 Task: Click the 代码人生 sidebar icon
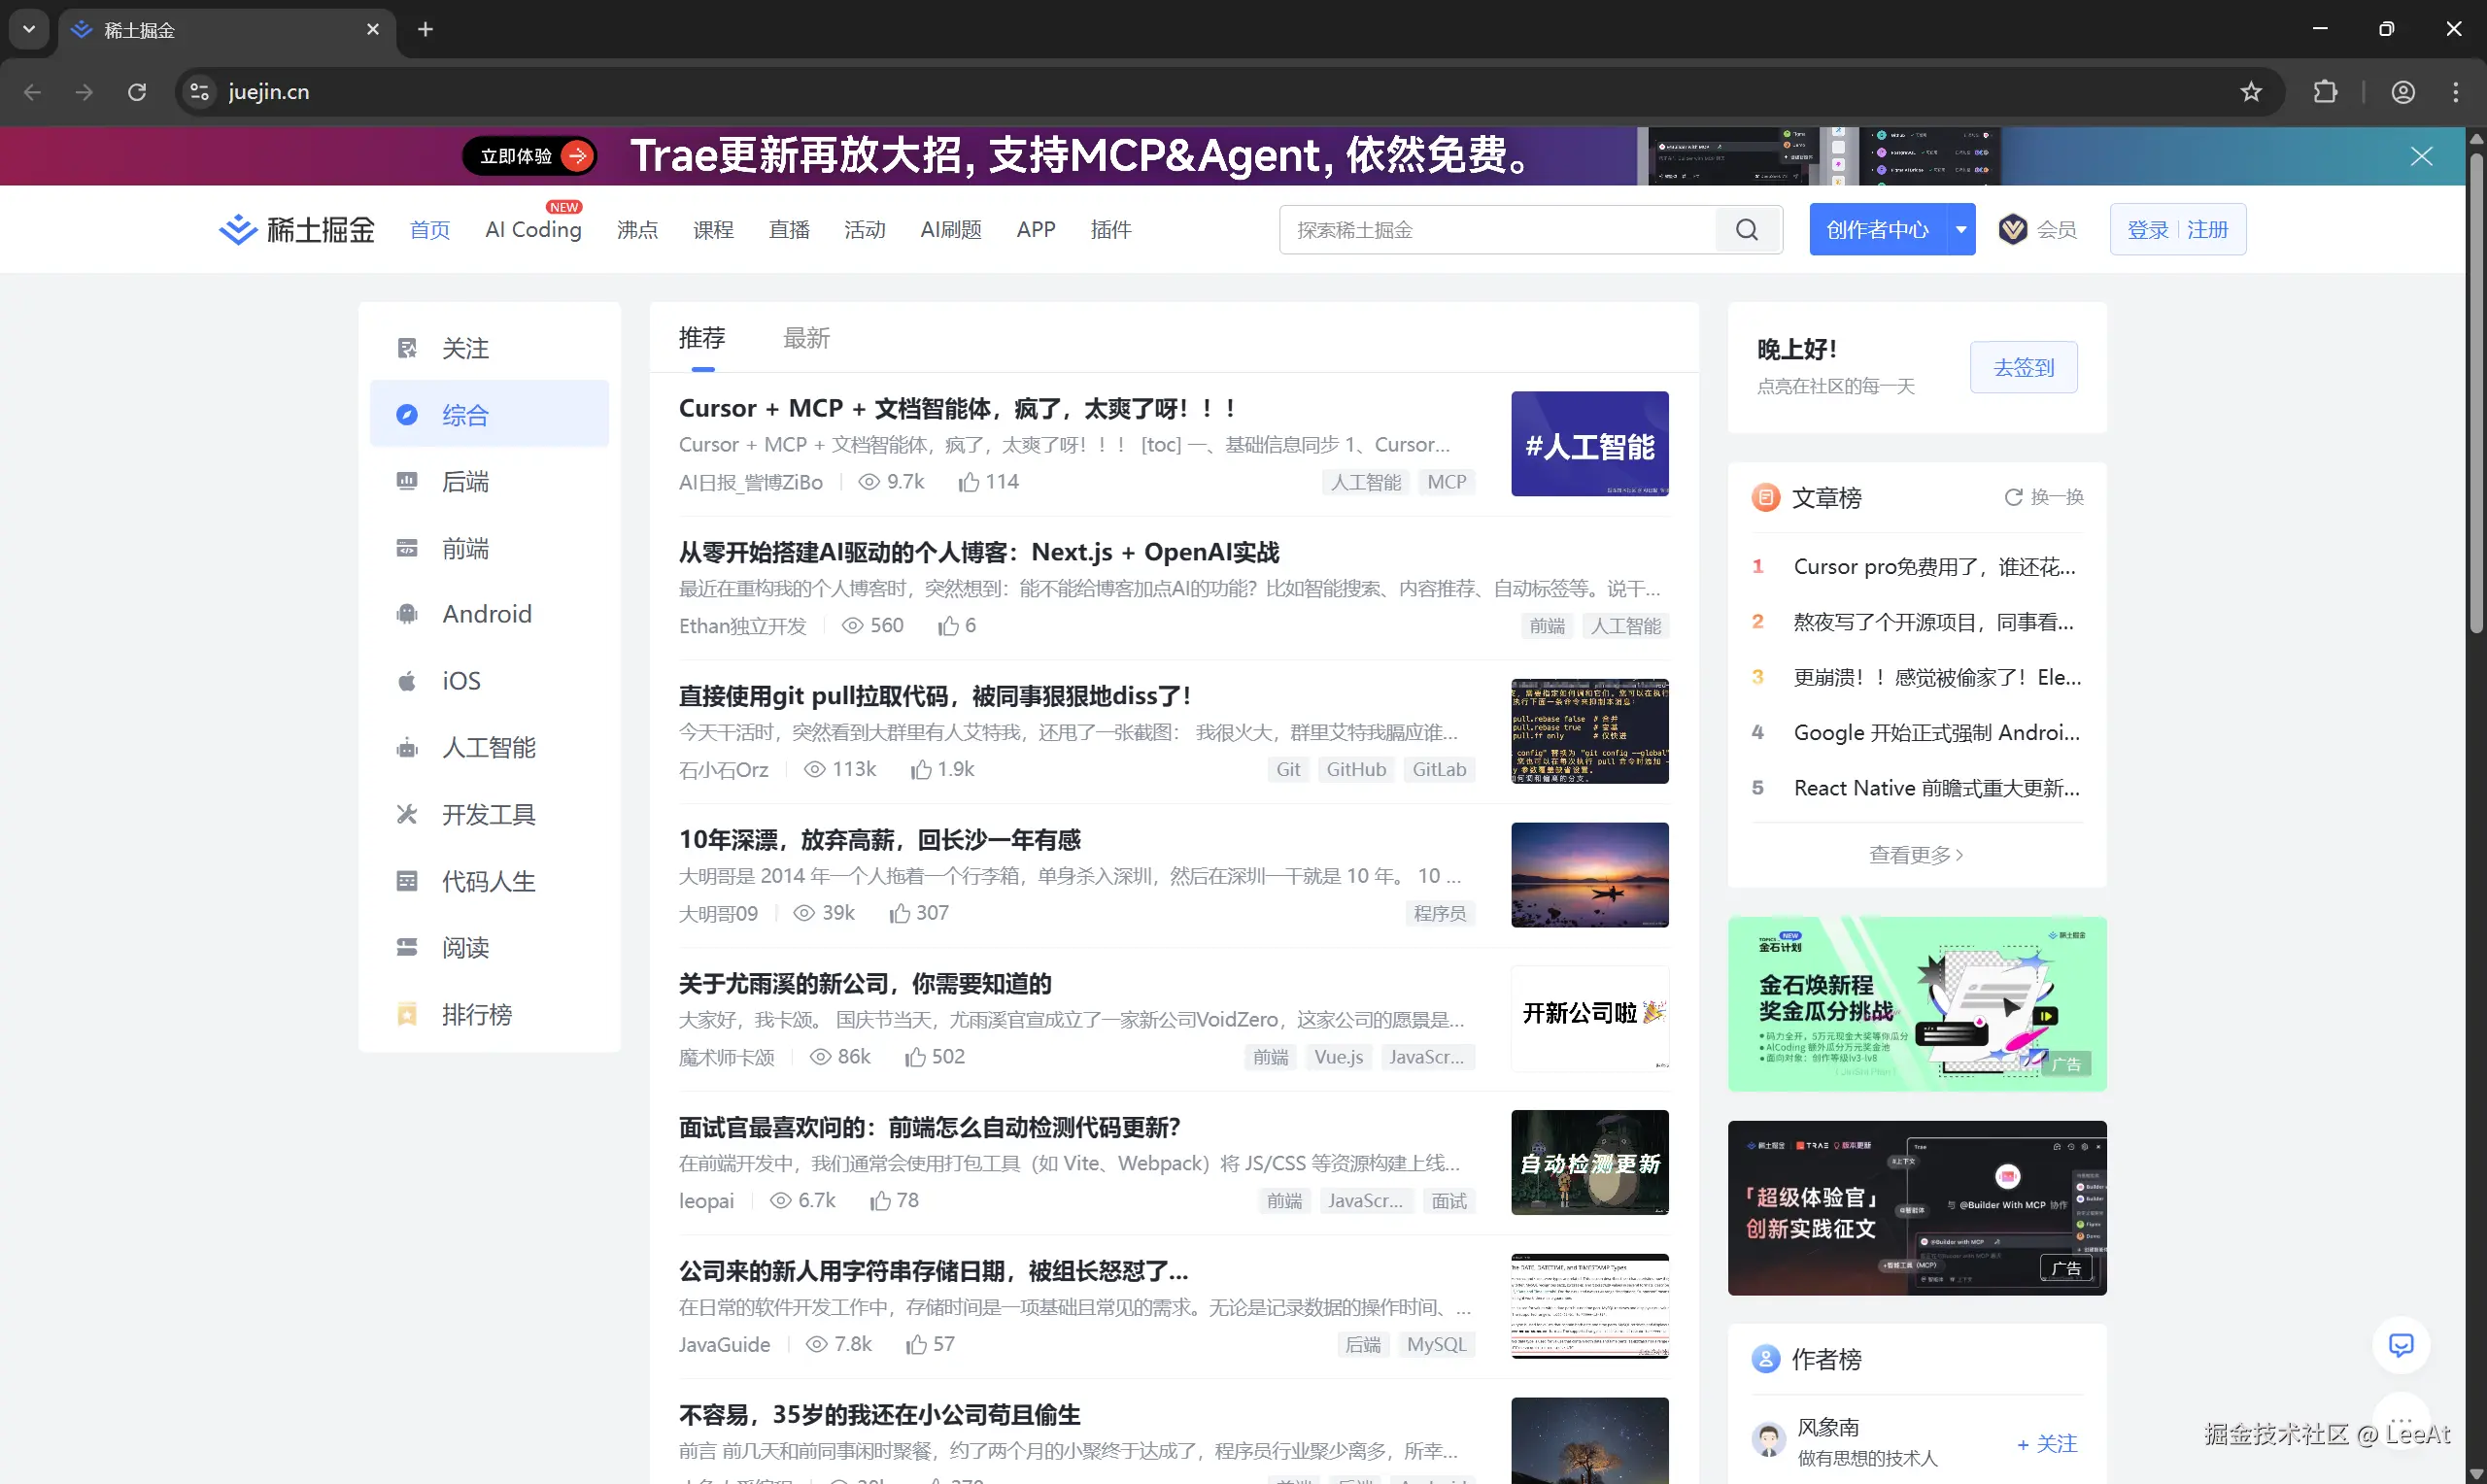(x=407, y=881)
